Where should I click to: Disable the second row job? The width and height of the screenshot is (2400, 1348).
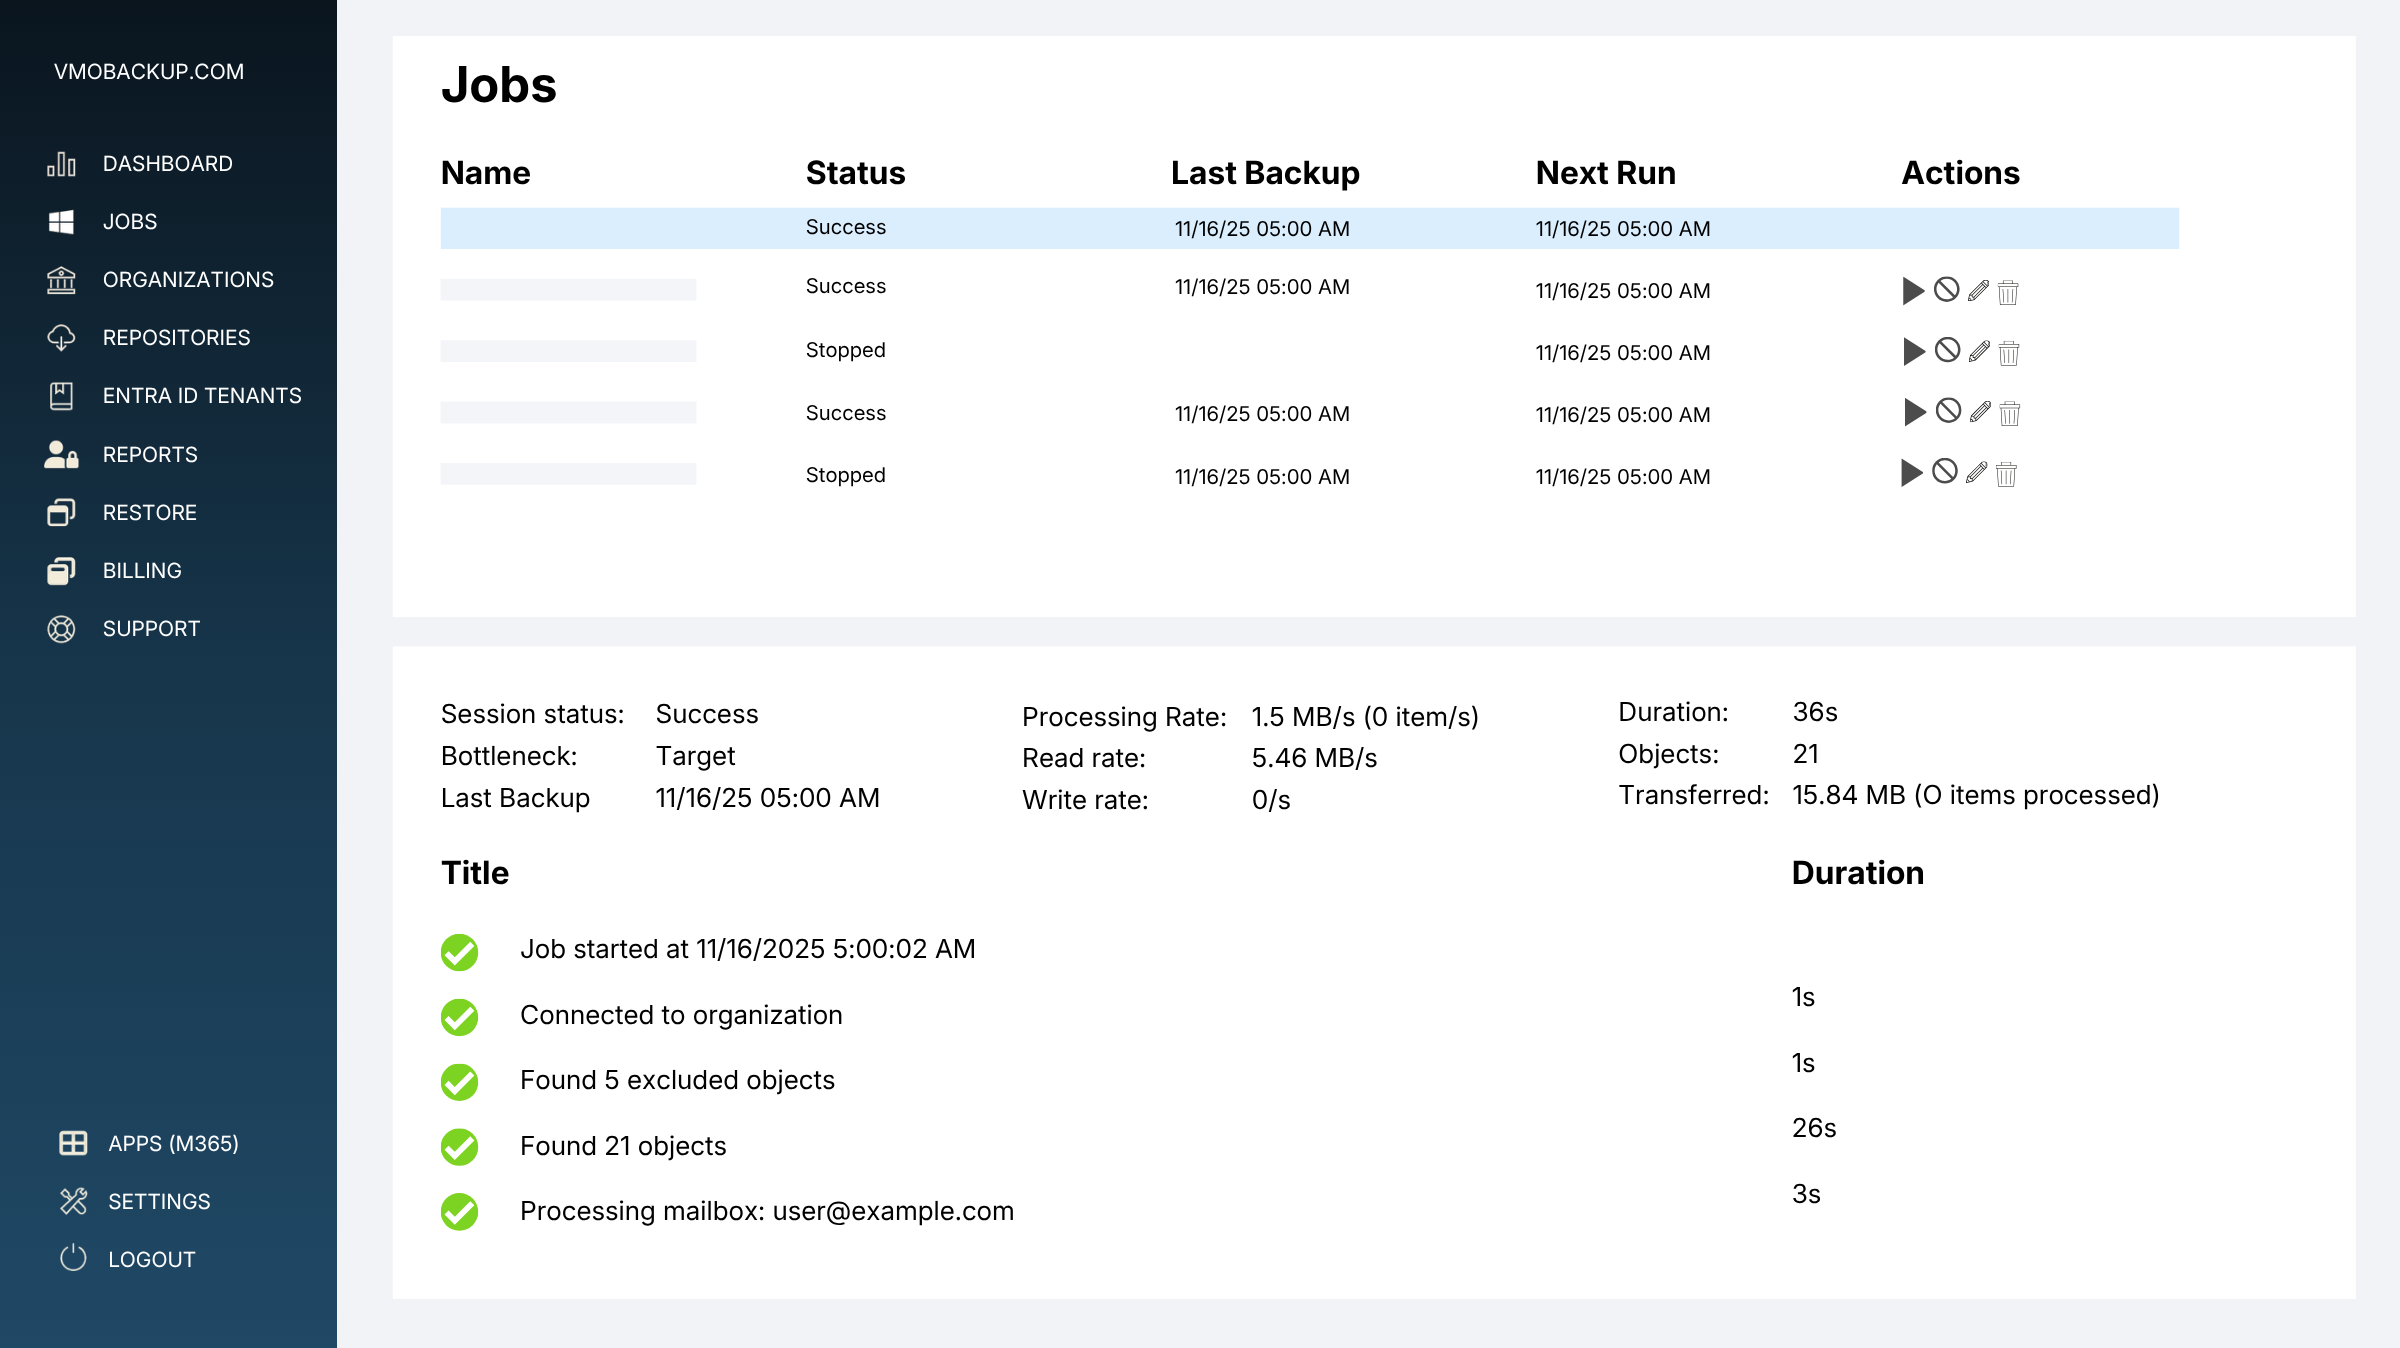(1946, 290)
